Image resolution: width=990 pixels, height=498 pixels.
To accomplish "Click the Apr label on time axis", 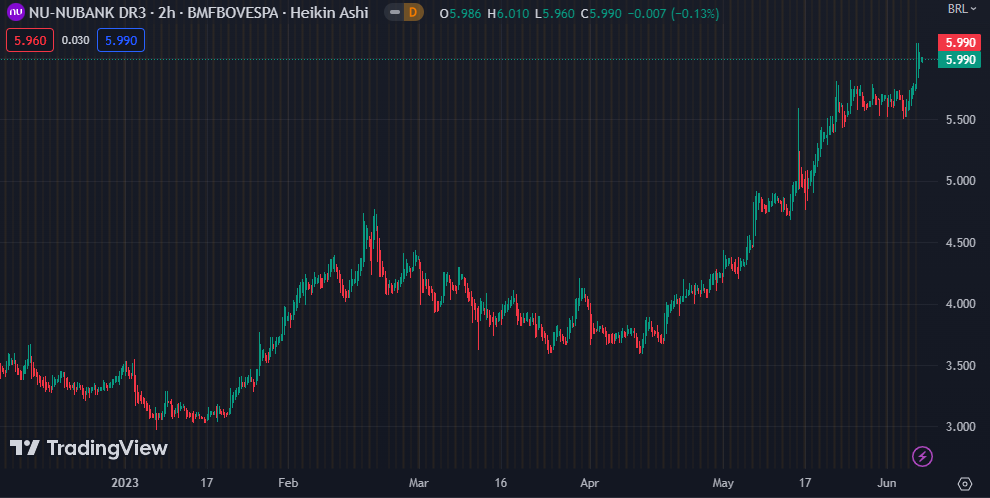I will click(x=589, y=483).
